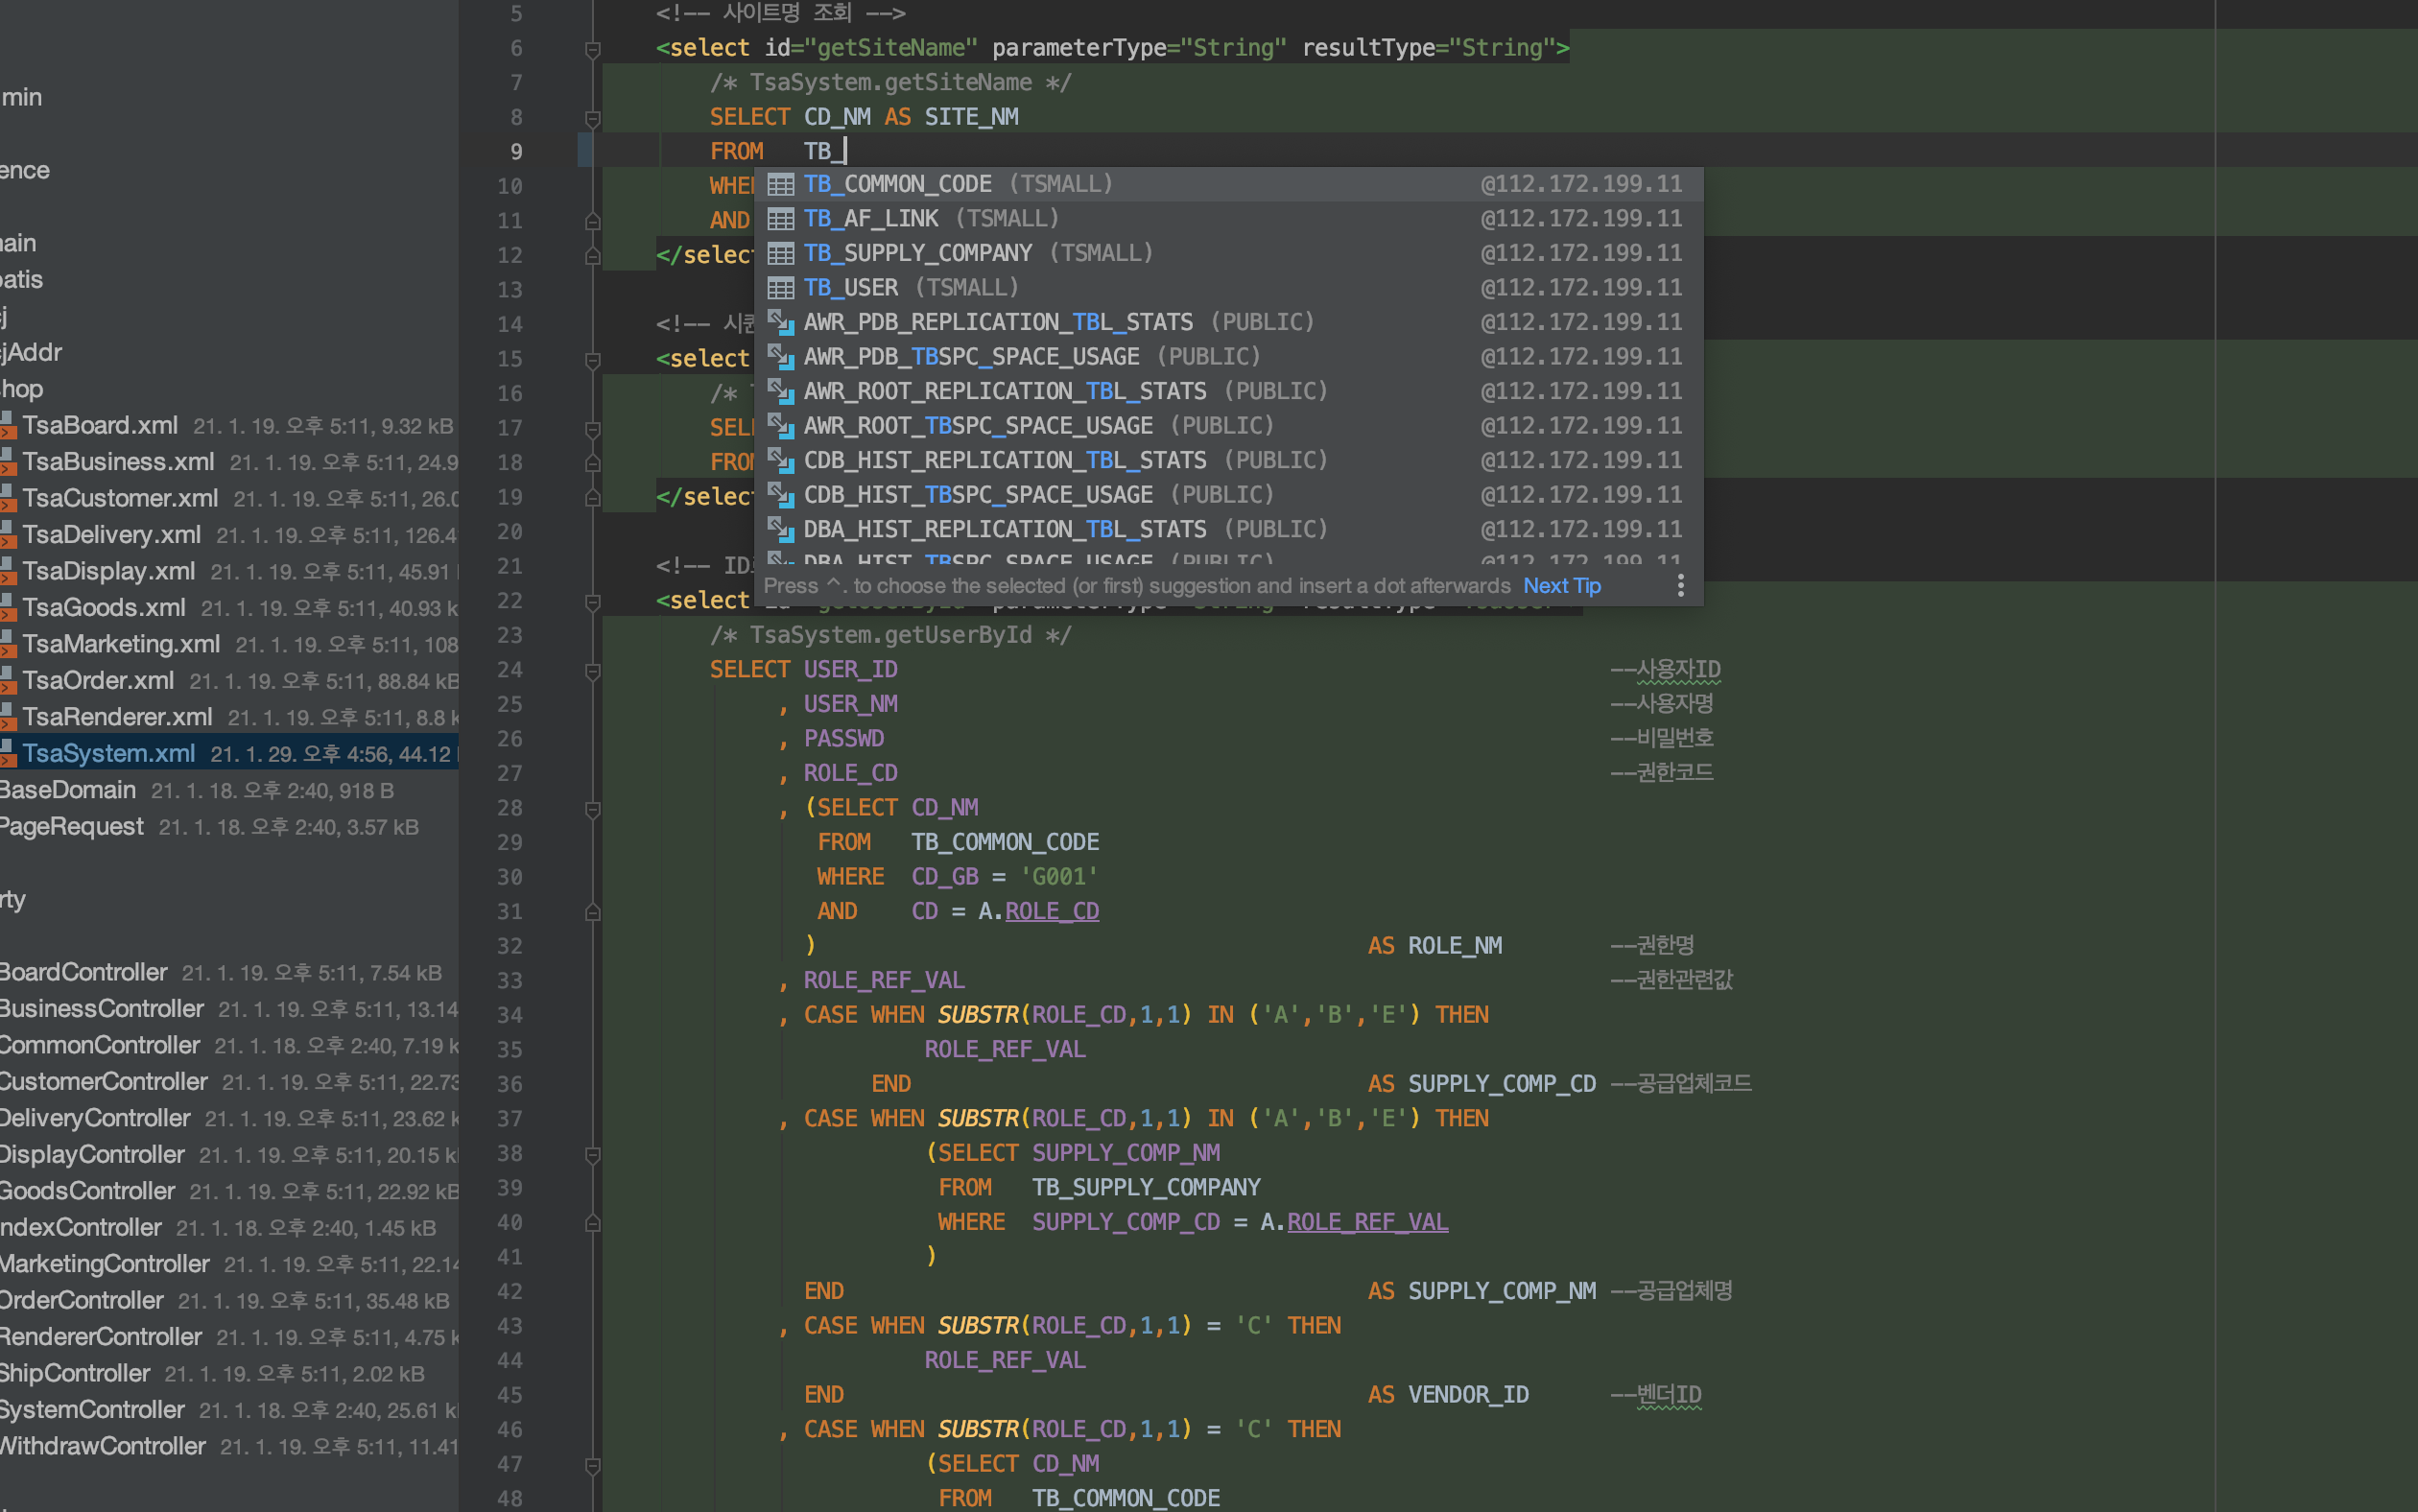Open BoardController in project tree
Viewport: 2418px width, 1512px height.
(x=229, y=973)
